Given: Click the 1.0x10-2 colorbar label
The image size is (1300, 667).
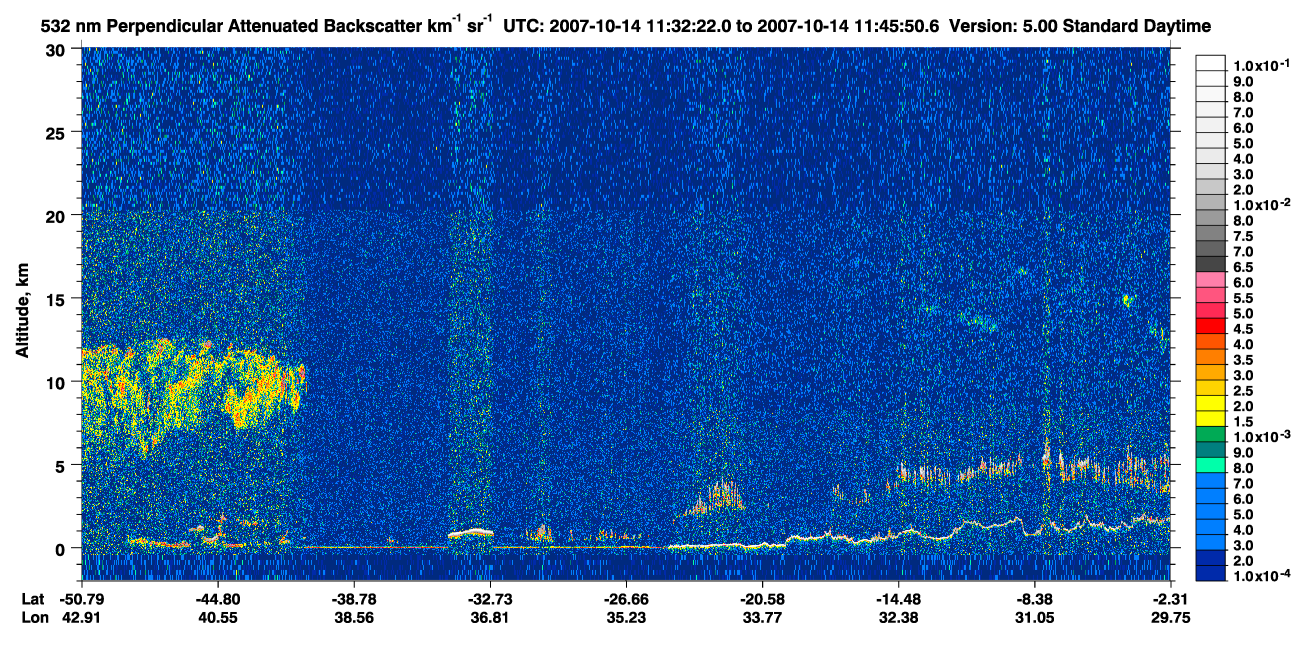Looking at the screenshot, I should pos(1262,204).
